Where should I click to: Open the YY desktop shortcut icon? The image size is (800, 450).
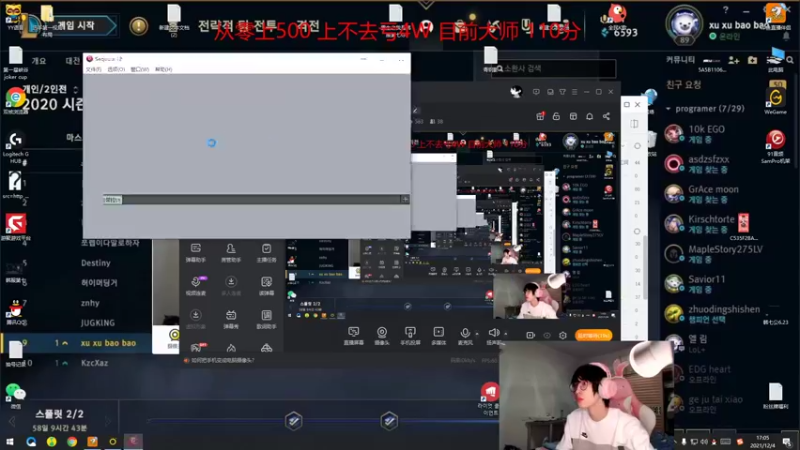13,13
